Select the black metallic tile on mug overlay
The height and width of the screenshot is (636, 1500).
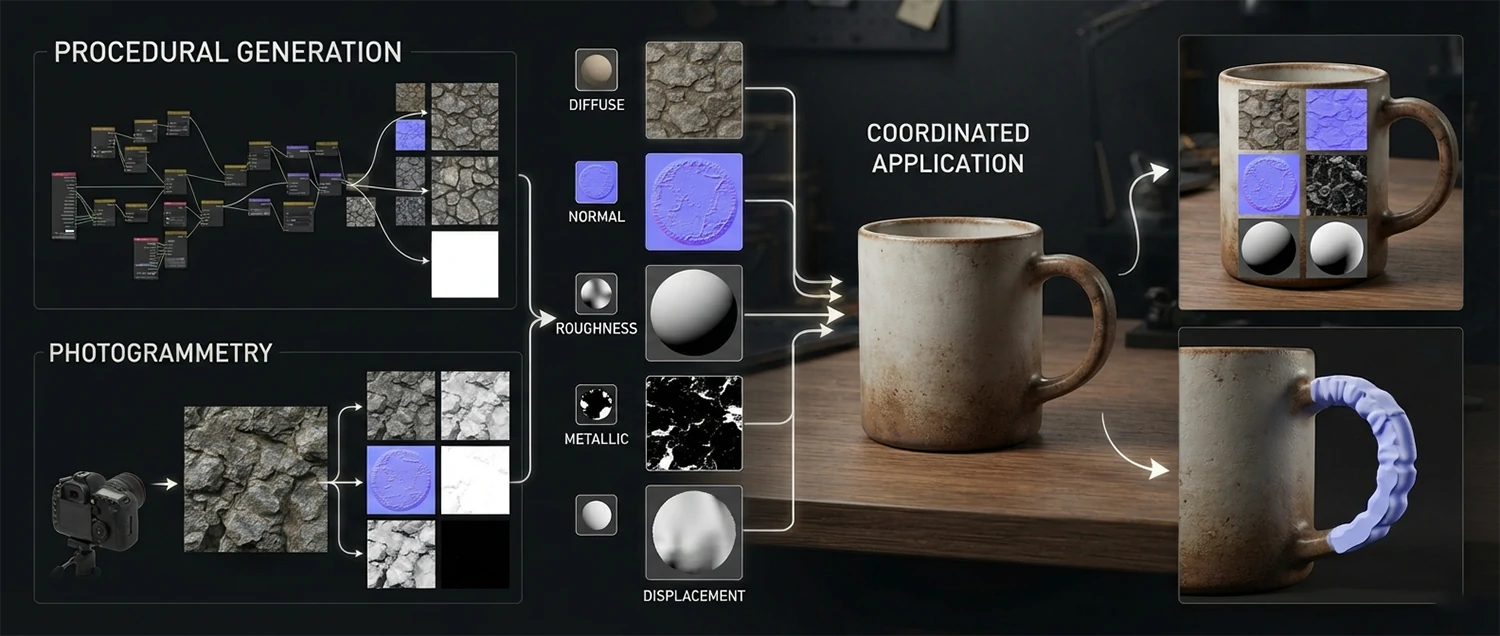pyautogui.click(x=1335, y=184)
